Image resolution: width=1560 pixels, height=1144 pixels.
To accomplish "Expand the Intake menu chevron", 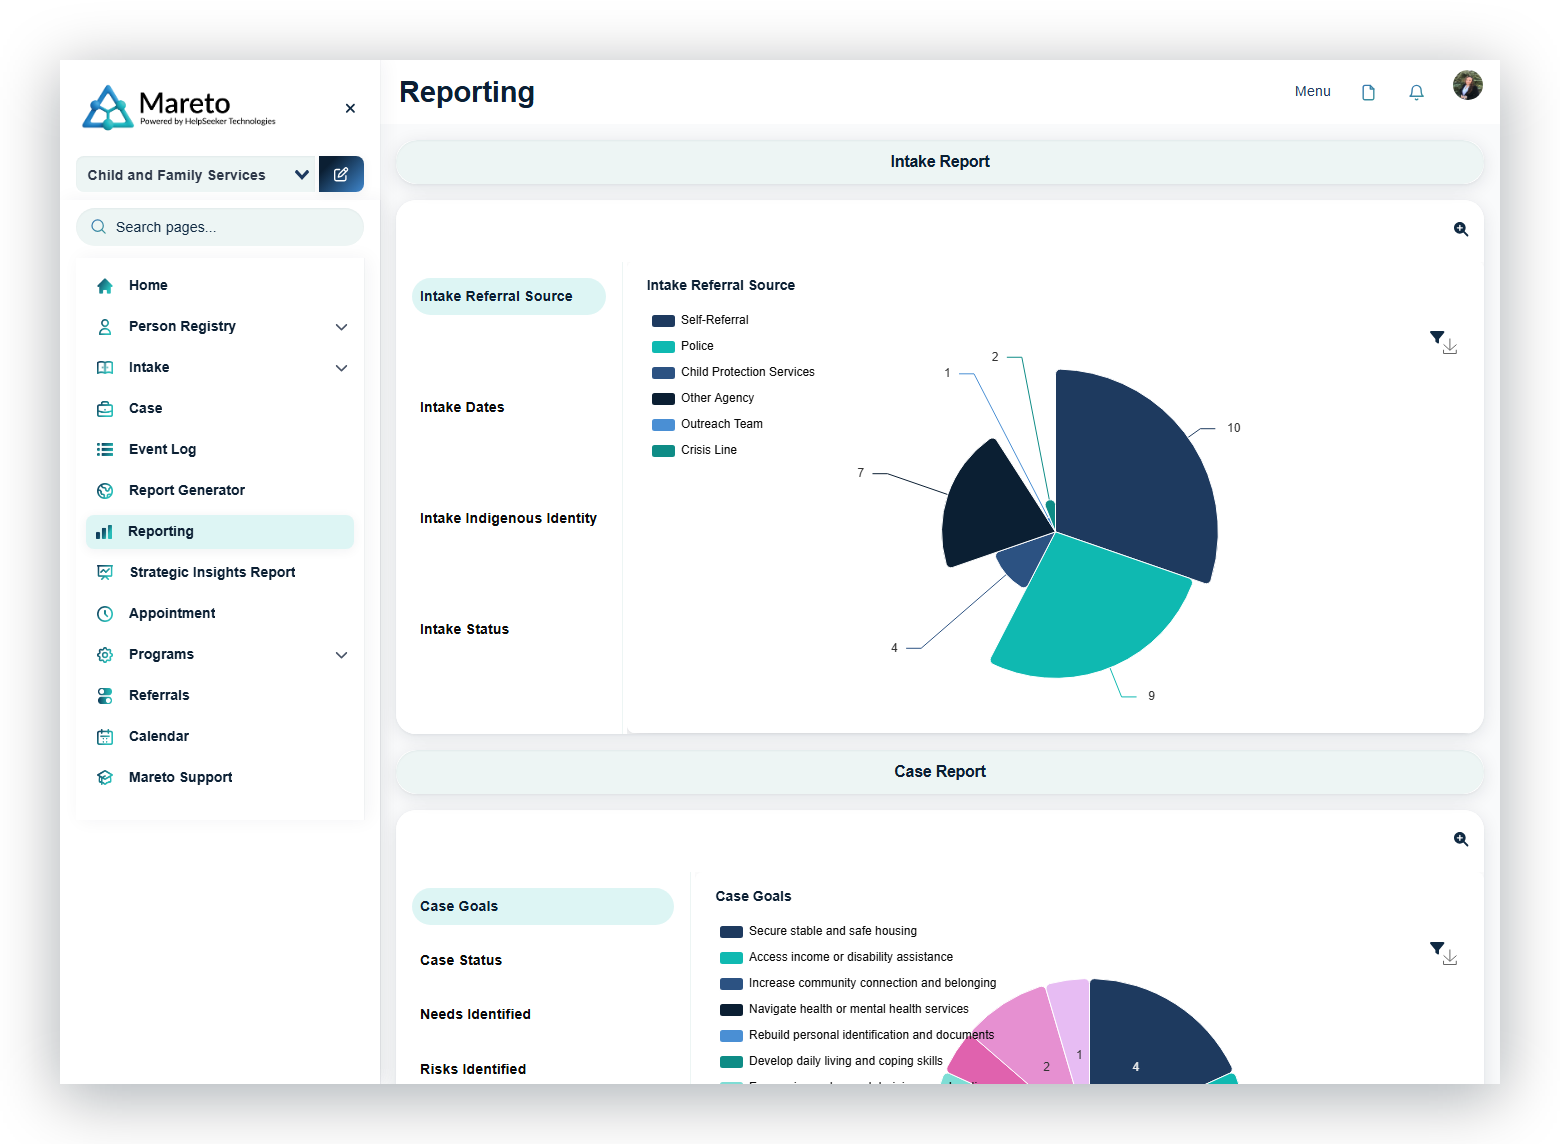I will click(342, 368).
